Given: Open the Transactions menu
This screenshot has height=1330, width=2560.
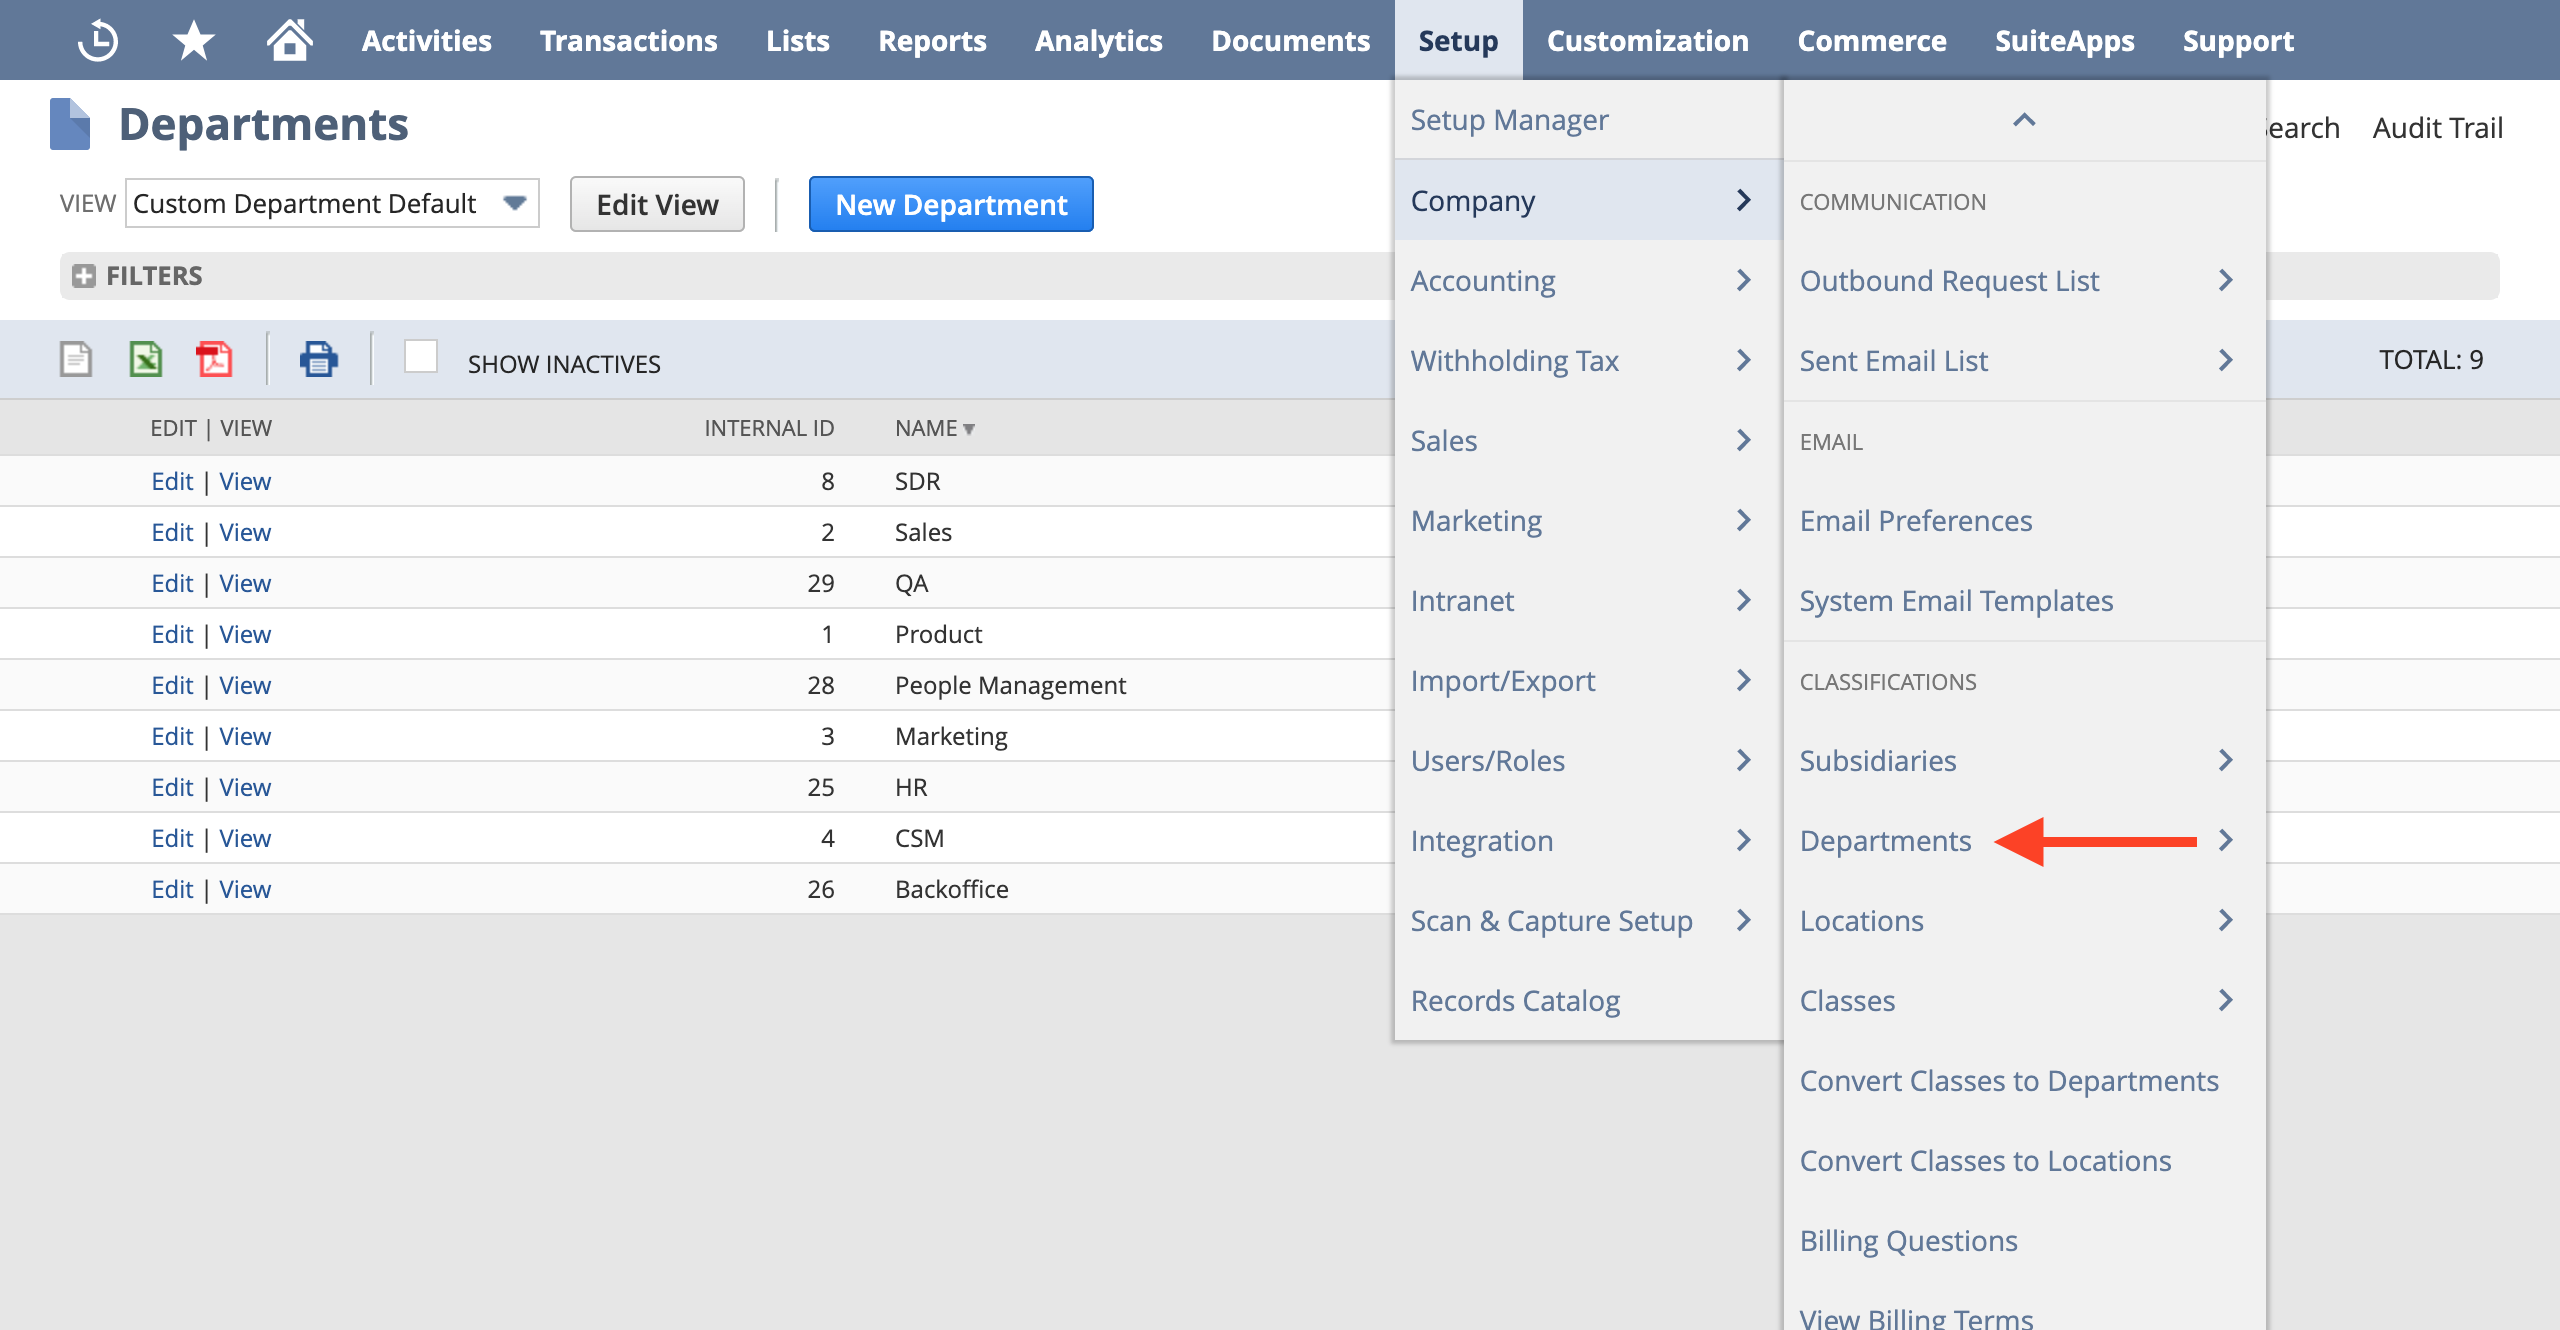Looking at the screenshot, I should pos(628,40).
